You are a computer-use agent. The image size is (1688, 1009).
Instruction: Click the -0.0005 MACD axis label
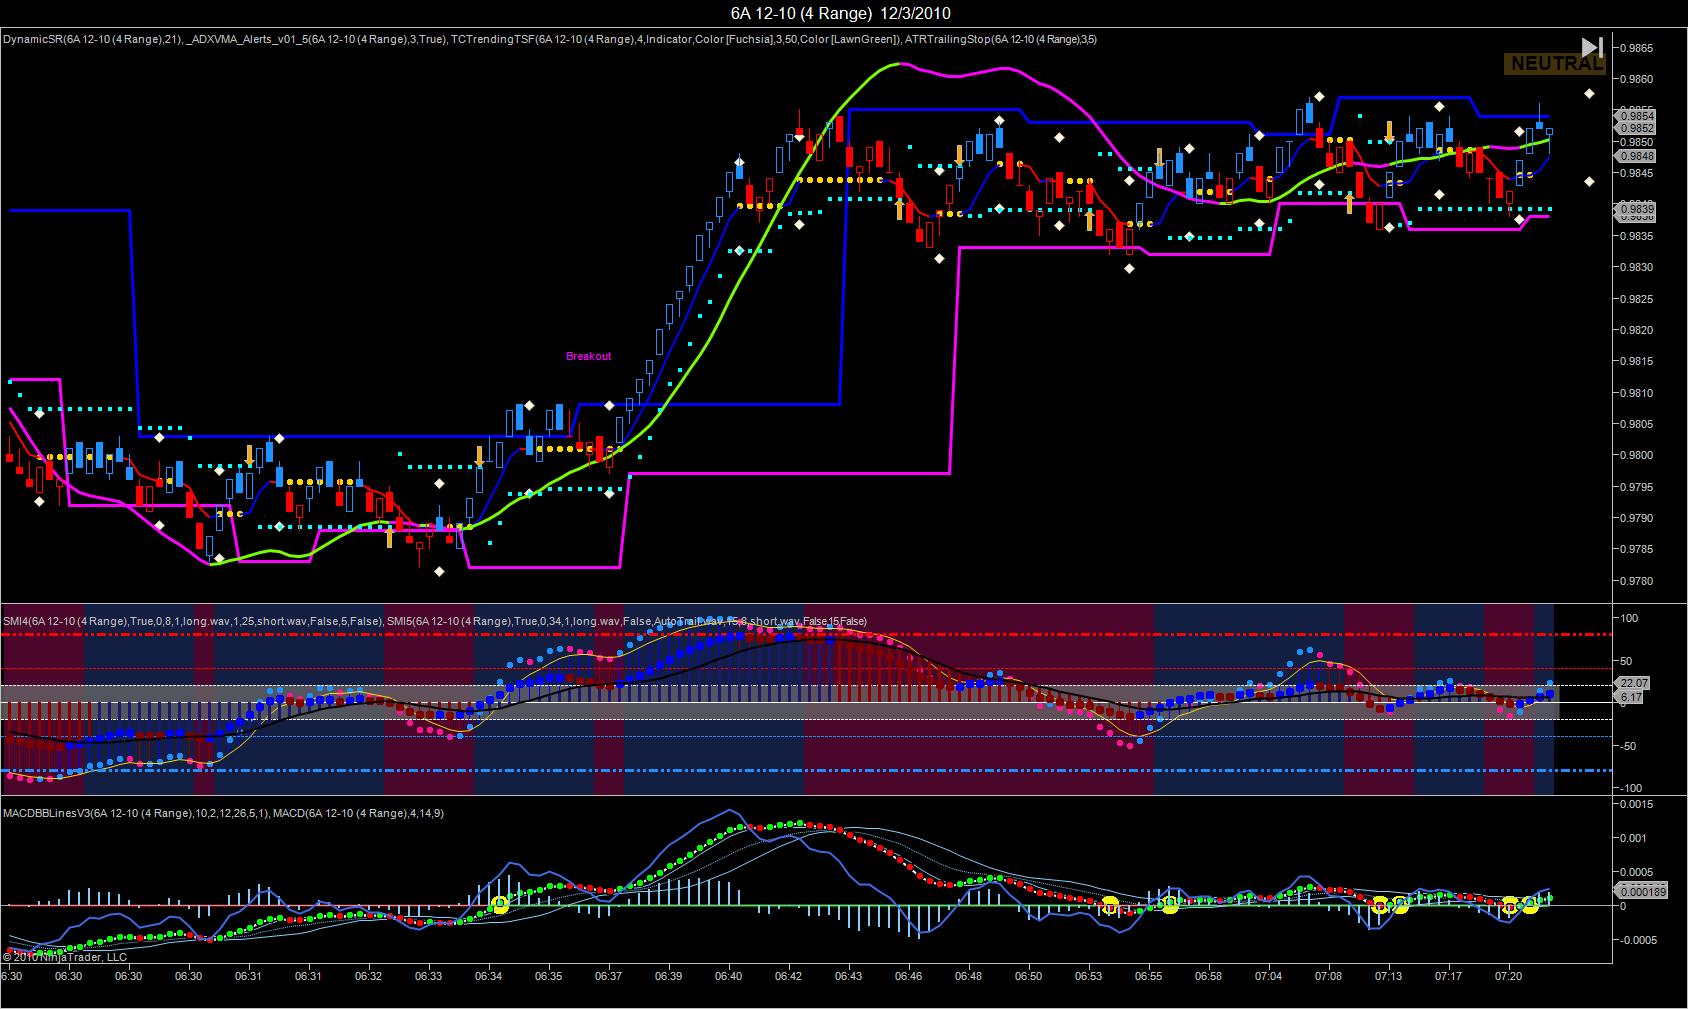pos(1636,940)
